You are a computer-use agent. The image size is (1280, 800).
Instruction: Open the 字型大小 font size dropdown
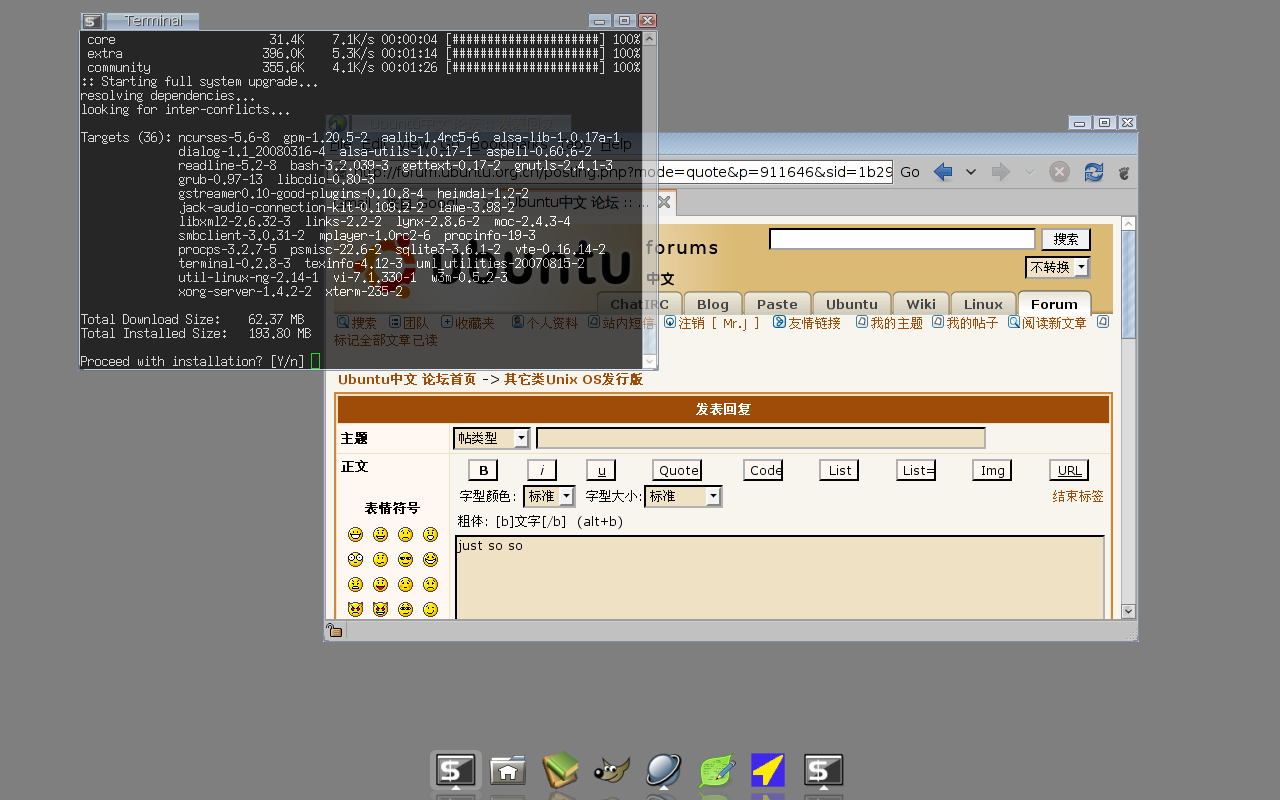tap(683, 496)
